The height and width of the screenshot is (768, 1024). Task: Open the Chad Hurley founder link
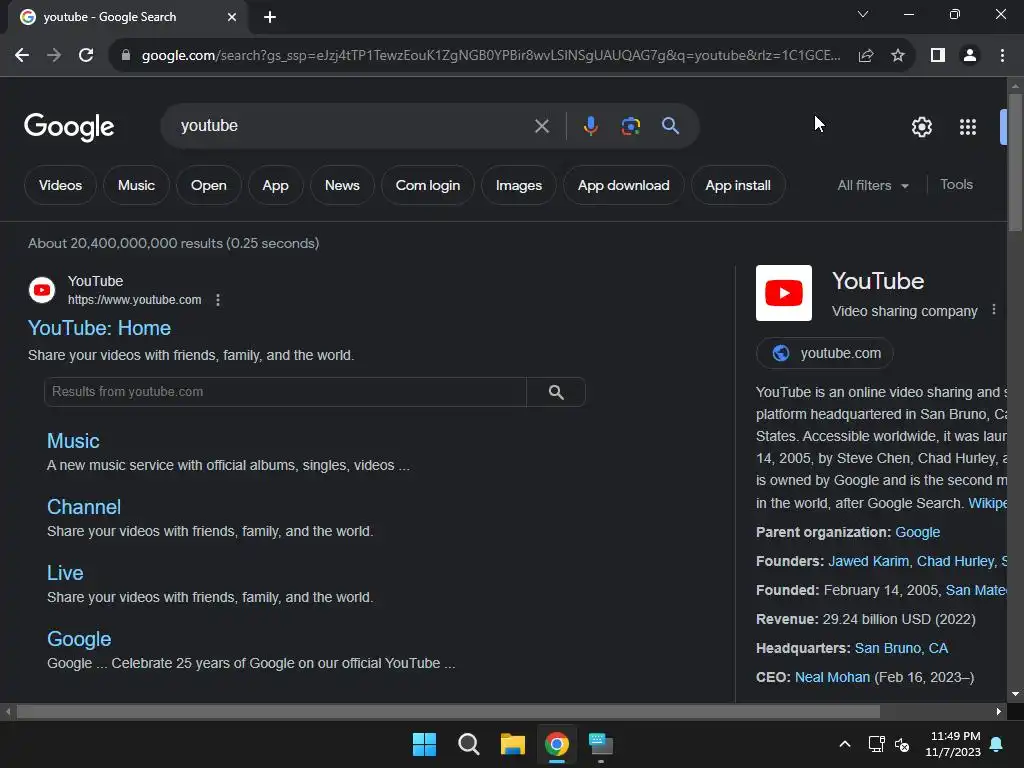point(955,561)
